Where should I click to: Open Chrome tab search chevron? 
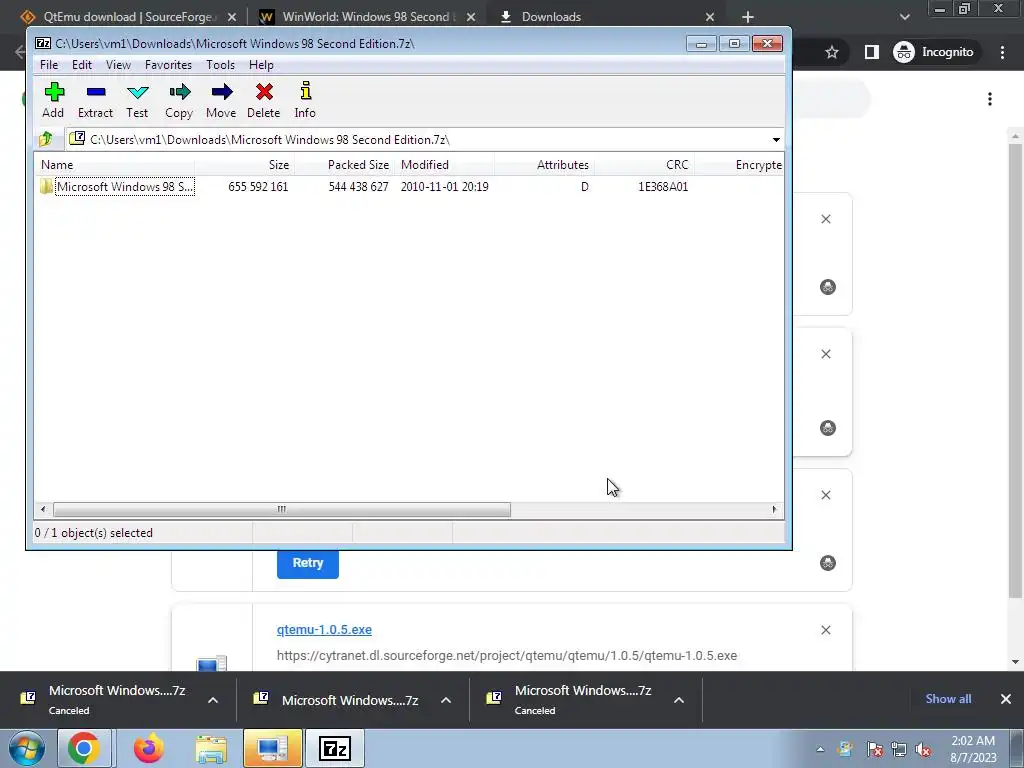tap(904, 17)
